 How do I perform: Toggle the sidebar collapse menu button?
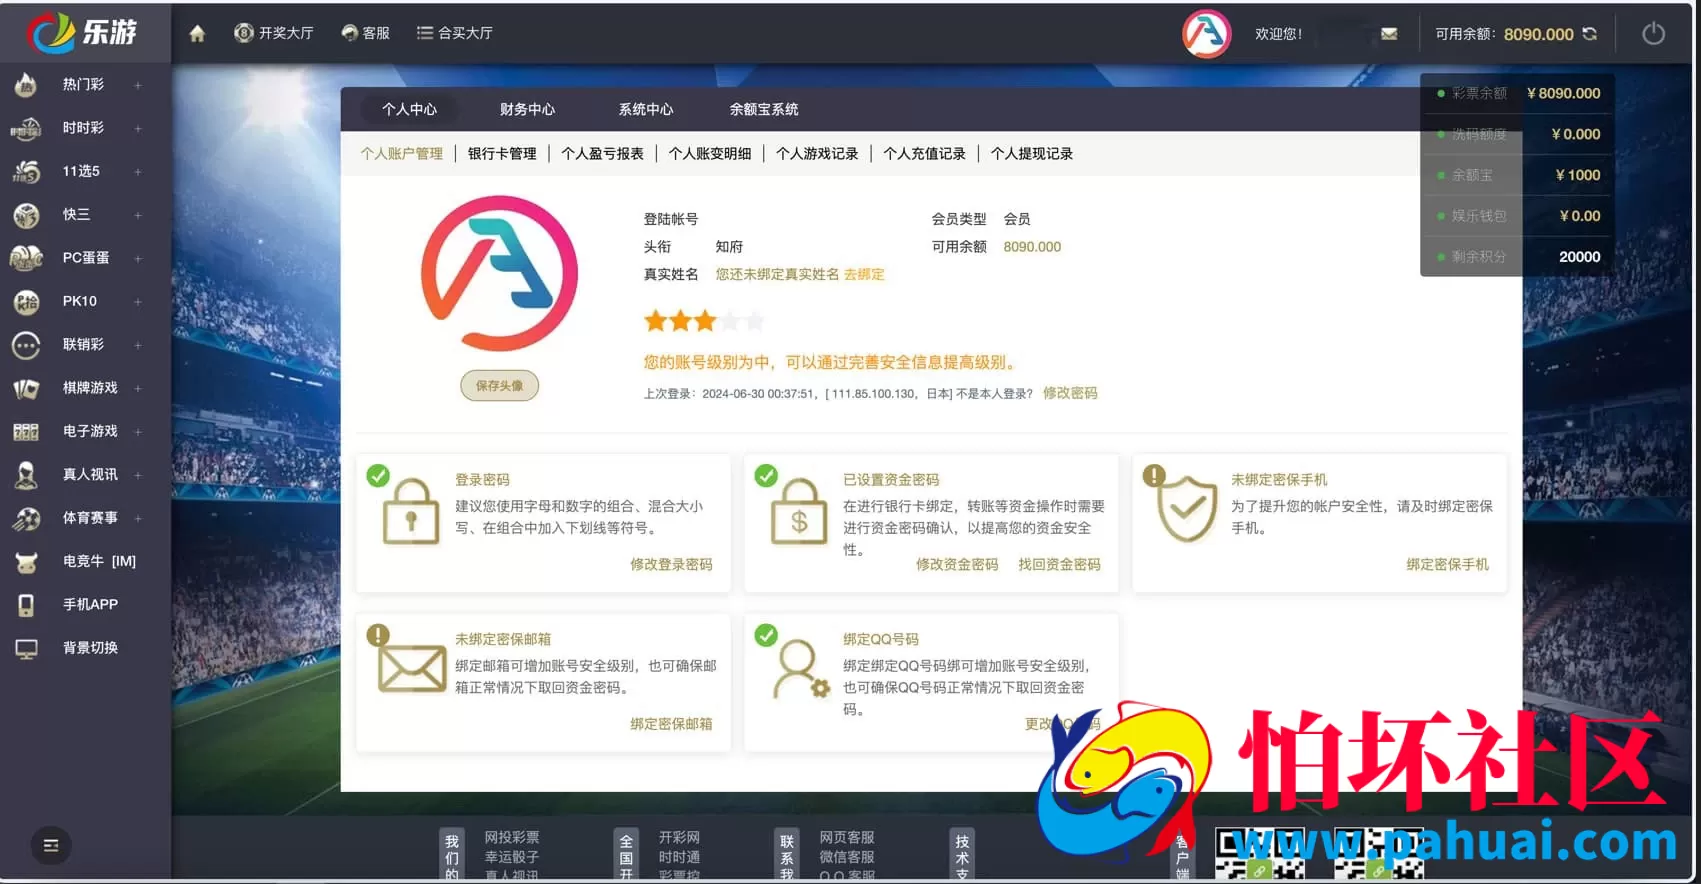[51, 846]
